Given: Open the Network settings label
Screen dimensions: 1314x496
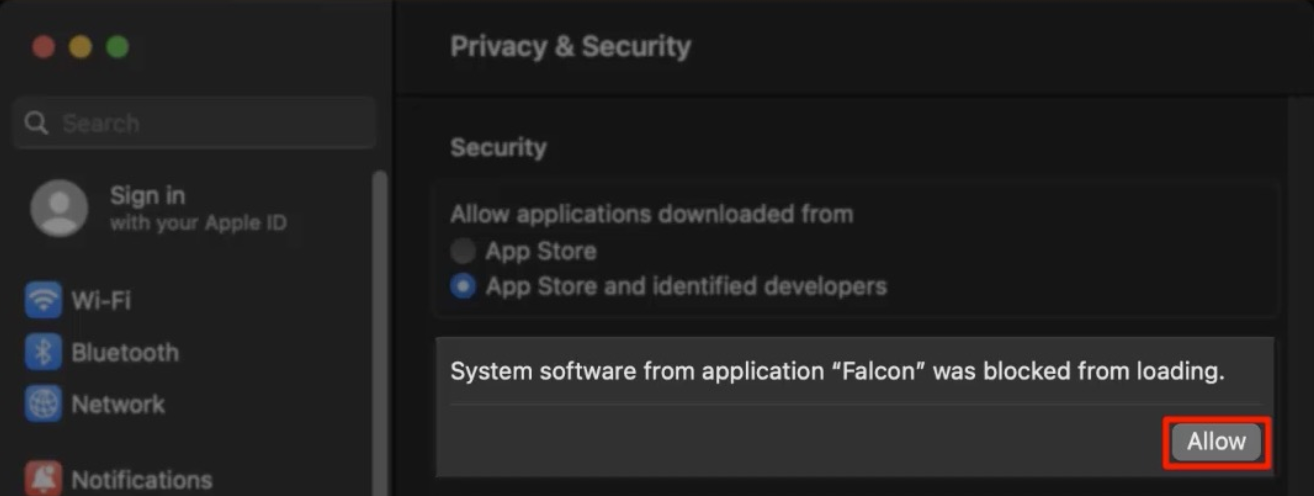Looking at the screenshot, I should [118, 404].
